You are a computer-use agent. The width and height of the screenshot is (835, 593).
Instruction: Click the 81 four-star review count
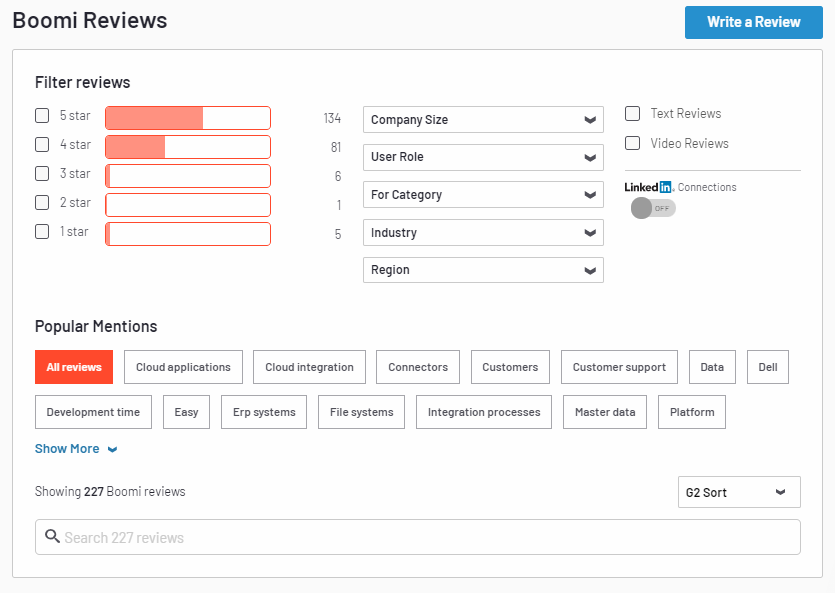click(x=336, y=147)
